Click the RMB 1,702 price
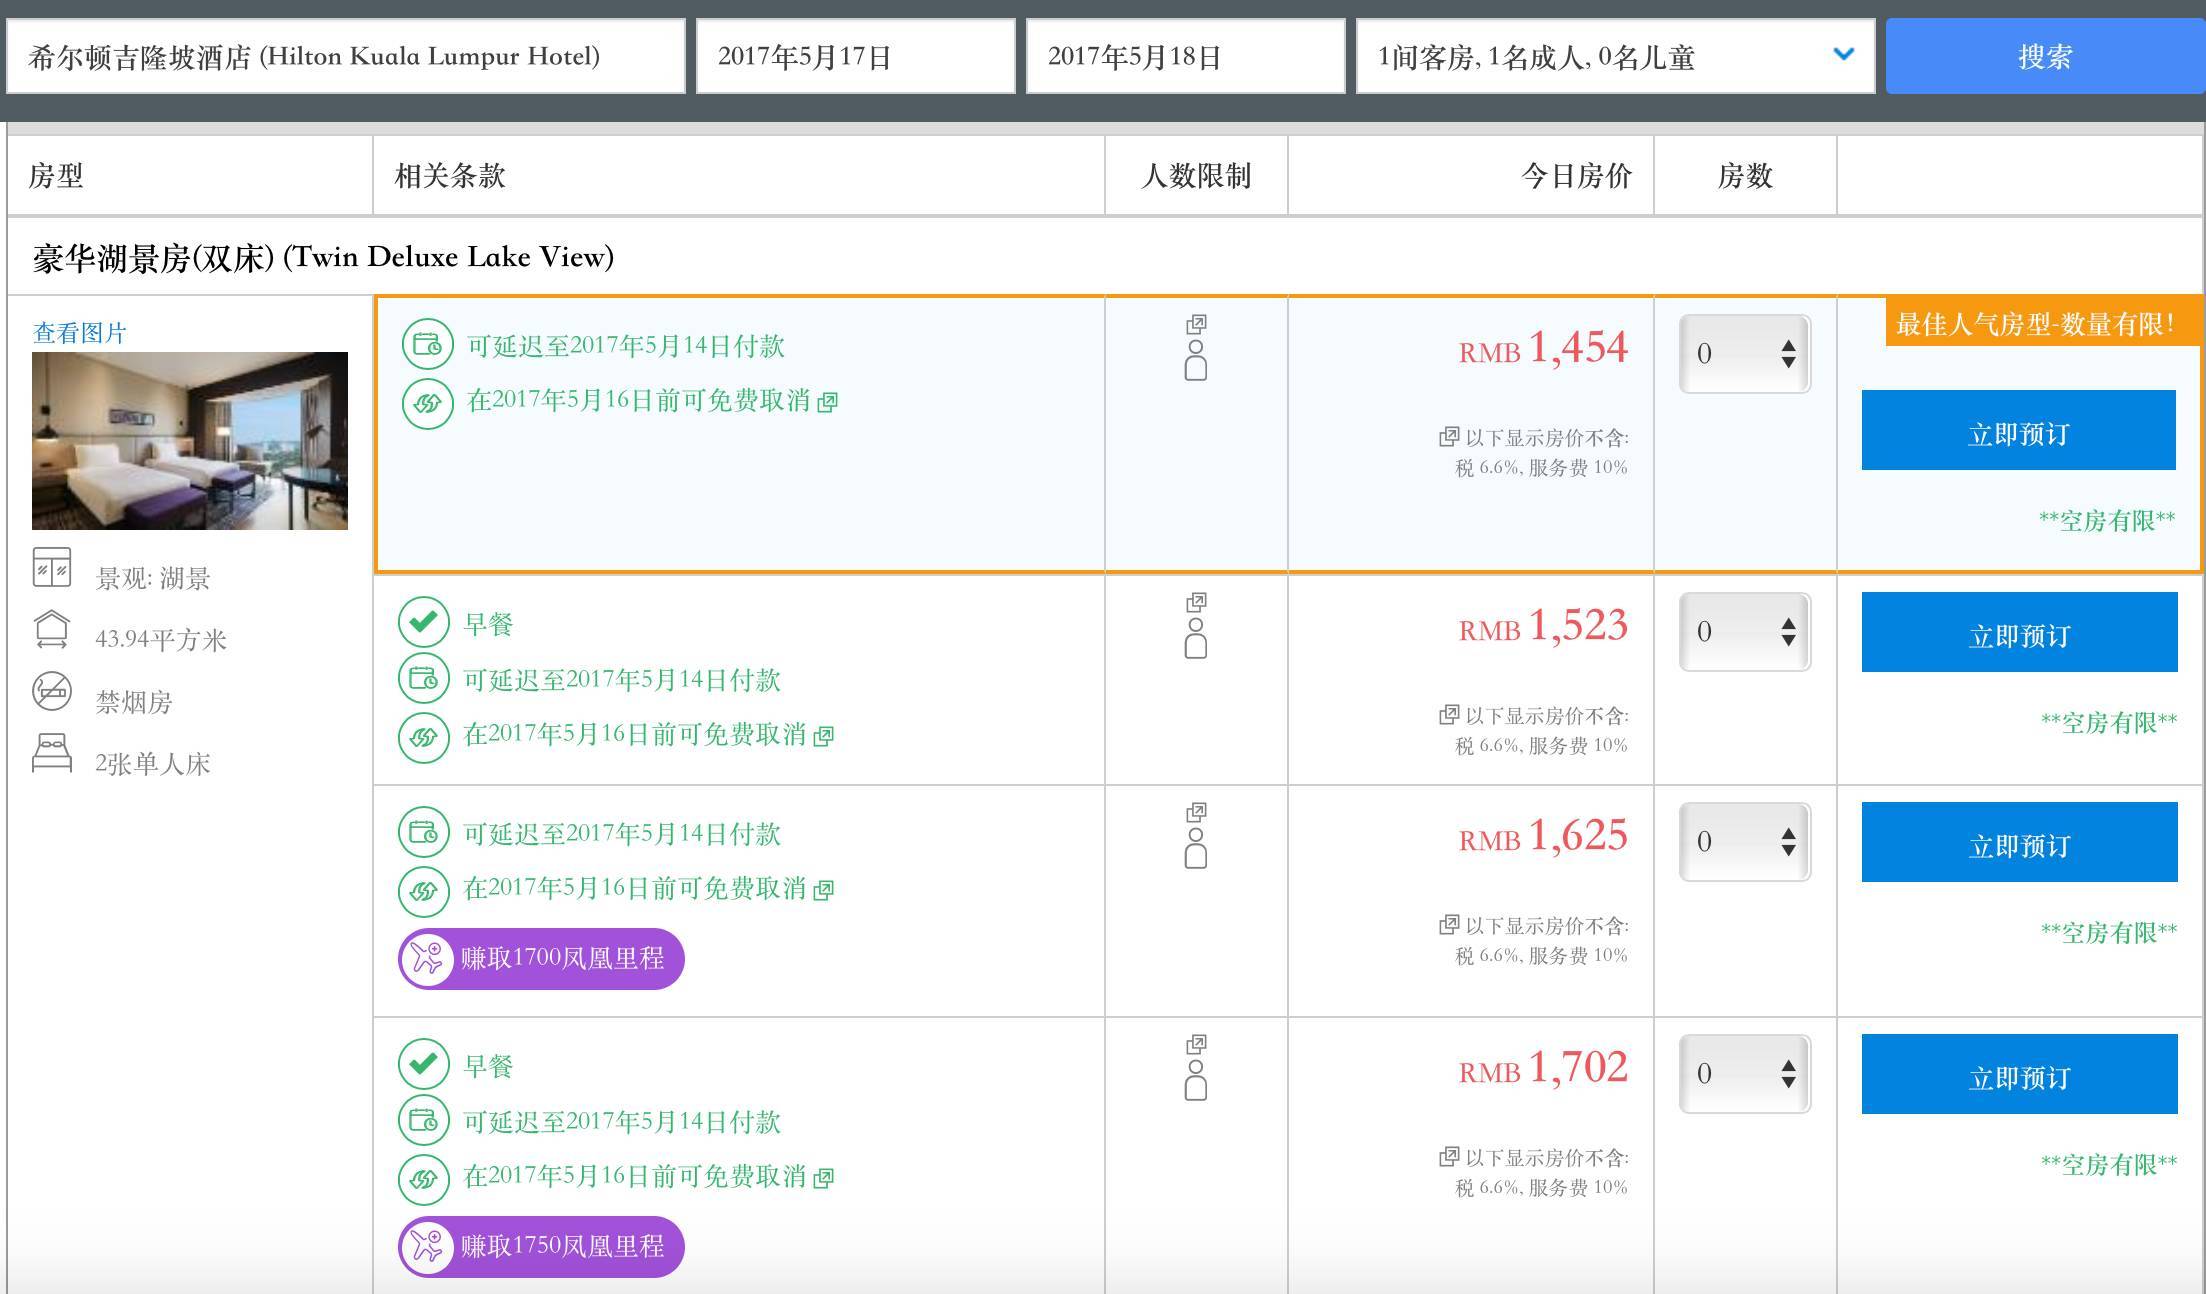Image resolution: width=2206 pixels, height=1294 pixels. tap(1544, 1068)
